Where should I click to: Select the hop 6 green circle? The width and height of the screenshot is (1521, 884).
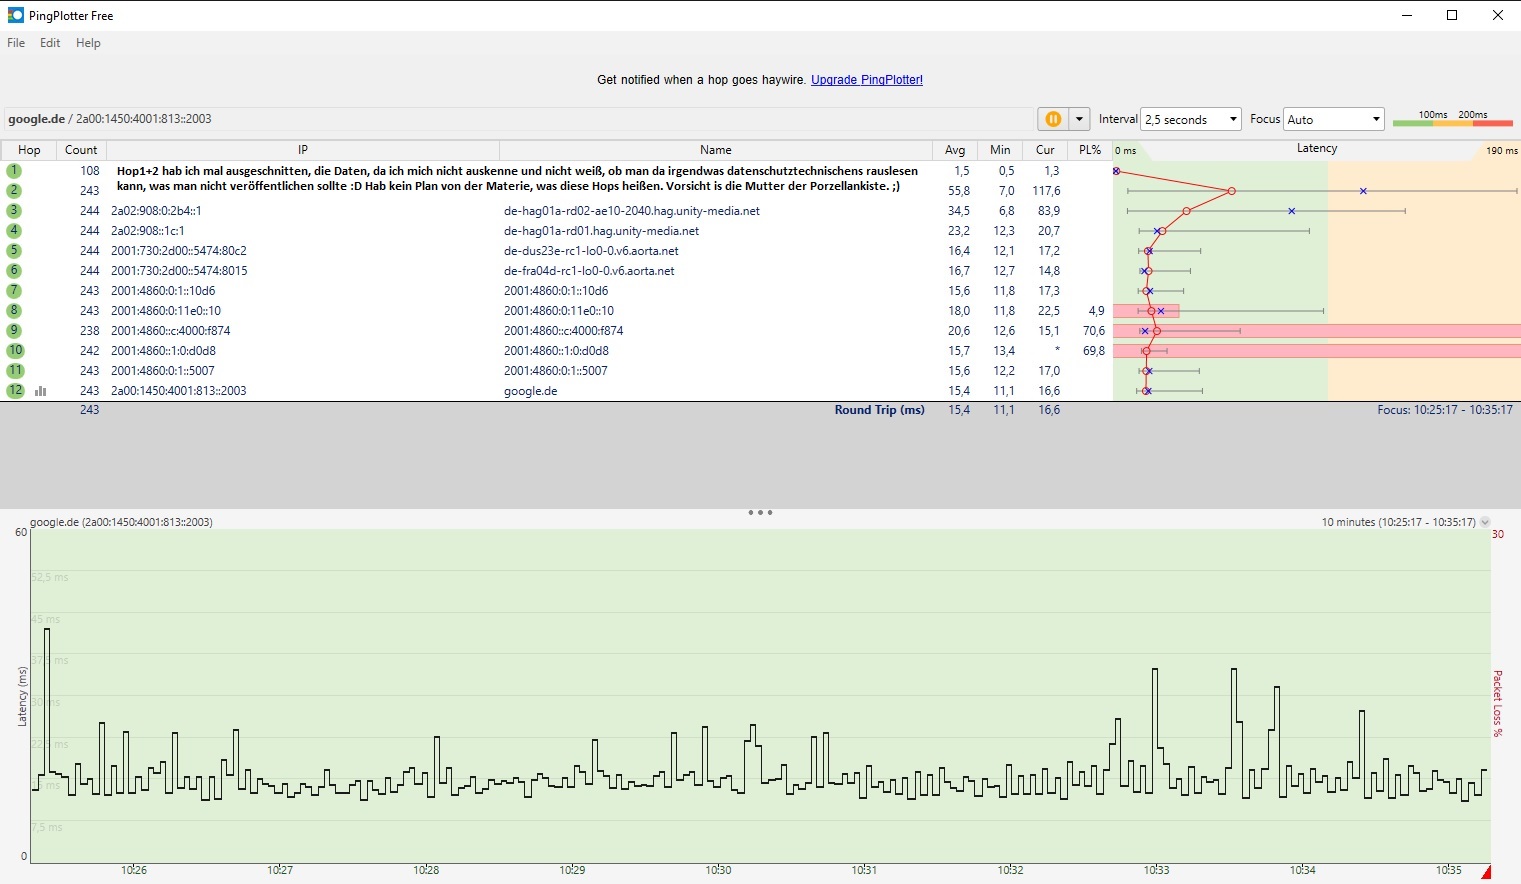coord(14,271)
